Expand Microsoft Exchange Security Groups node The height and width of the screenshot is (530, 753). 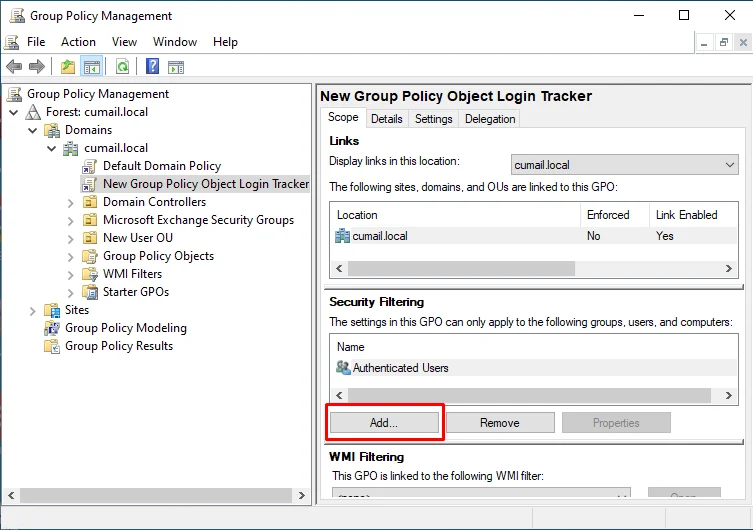(x=71, y=221)
